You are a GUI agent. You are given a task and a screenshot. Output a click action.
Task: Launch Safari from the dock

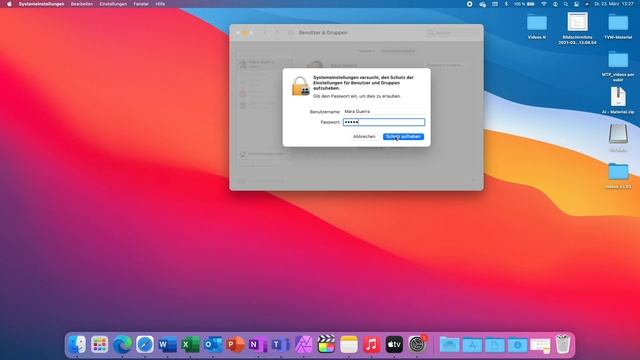[145, 344]
